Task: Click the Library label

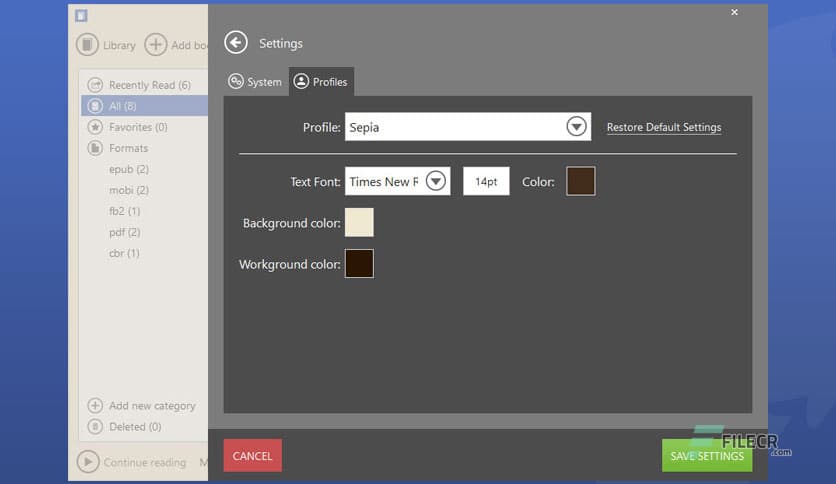Action: [119, 45]
